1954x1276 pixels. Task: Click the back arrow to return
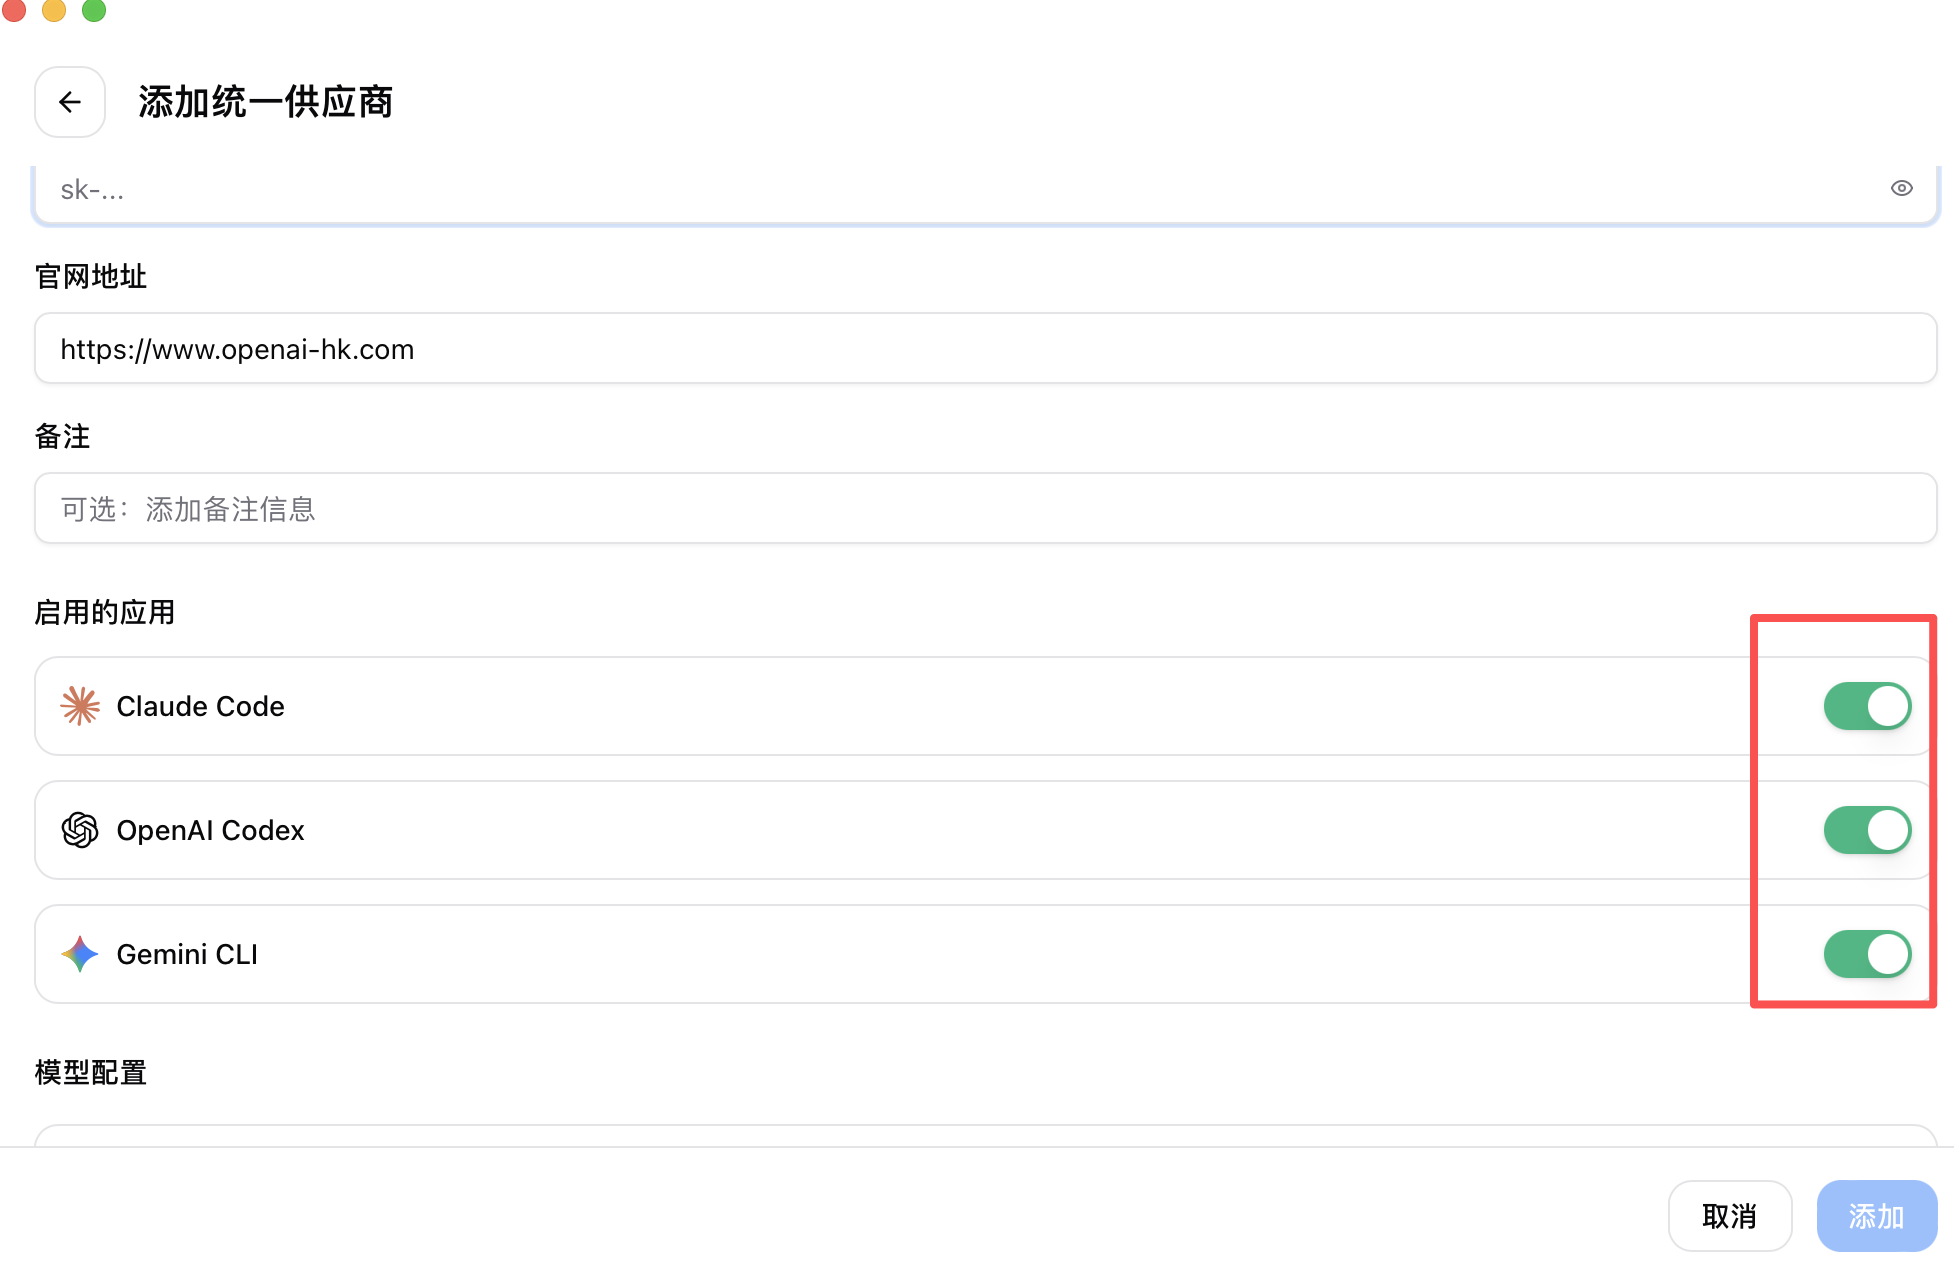[69, 102]
